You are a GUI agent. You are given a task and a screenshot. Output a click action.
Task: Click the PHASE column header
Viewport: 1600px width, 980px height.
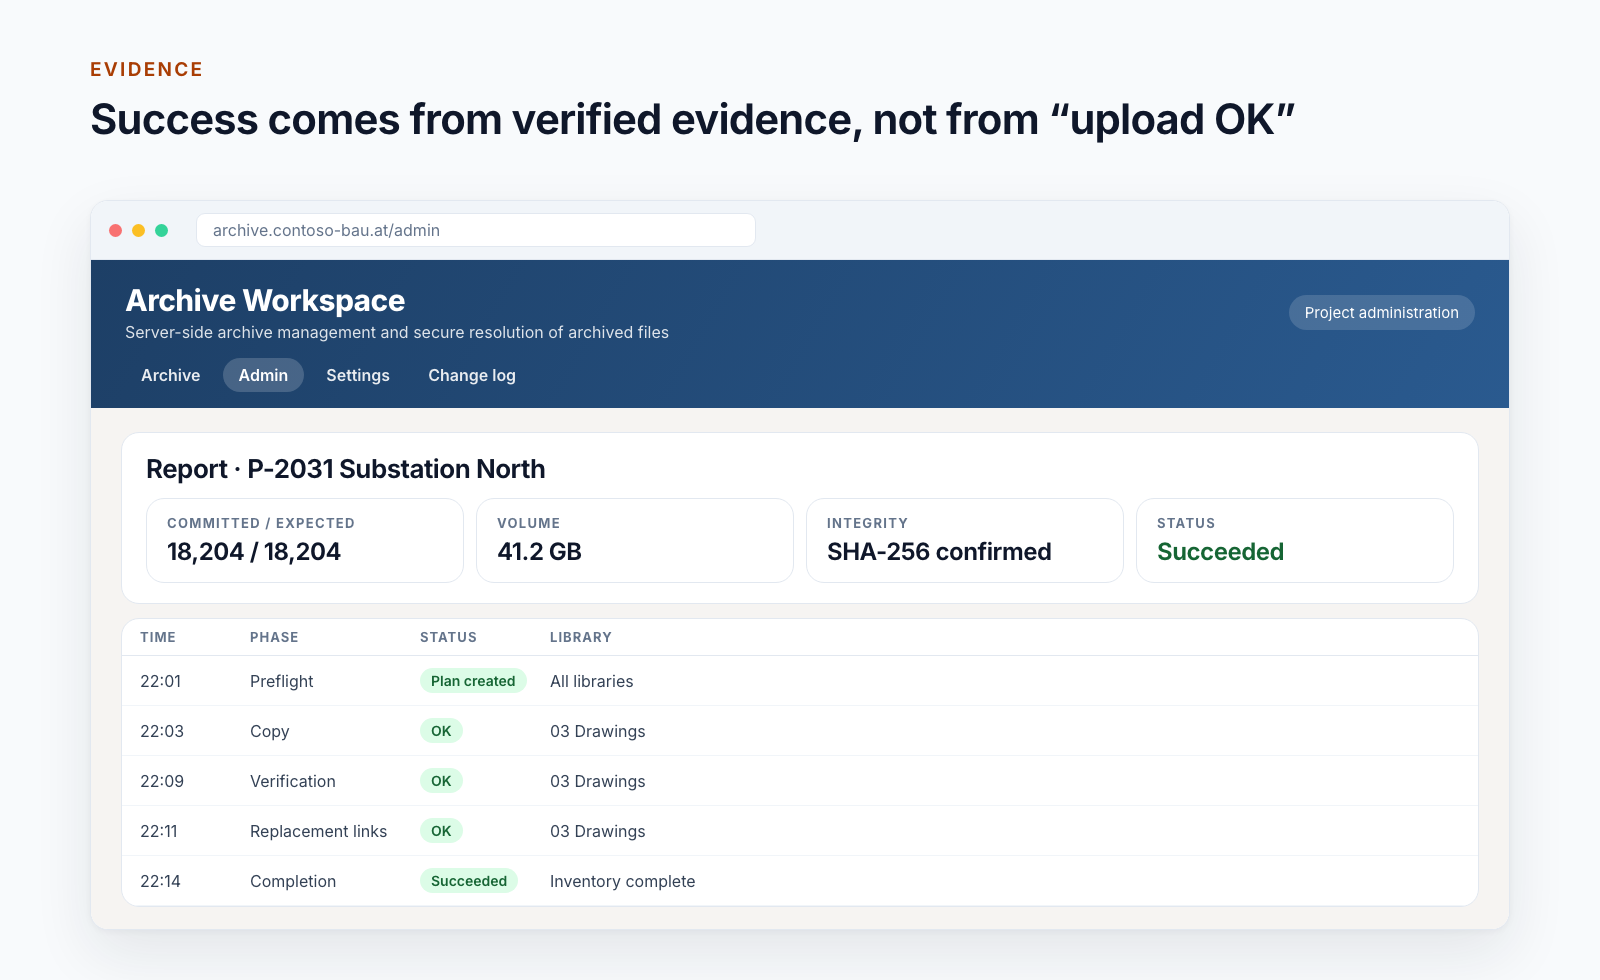274,637
